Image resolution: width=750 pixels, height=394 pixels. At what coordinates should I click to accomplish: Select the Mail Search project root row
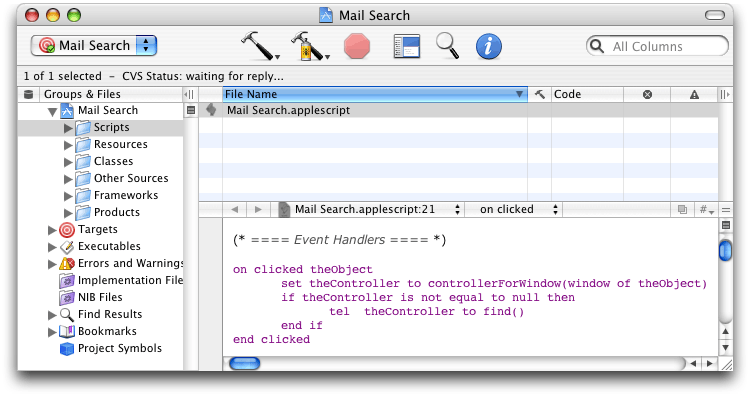tap(100, 110)
